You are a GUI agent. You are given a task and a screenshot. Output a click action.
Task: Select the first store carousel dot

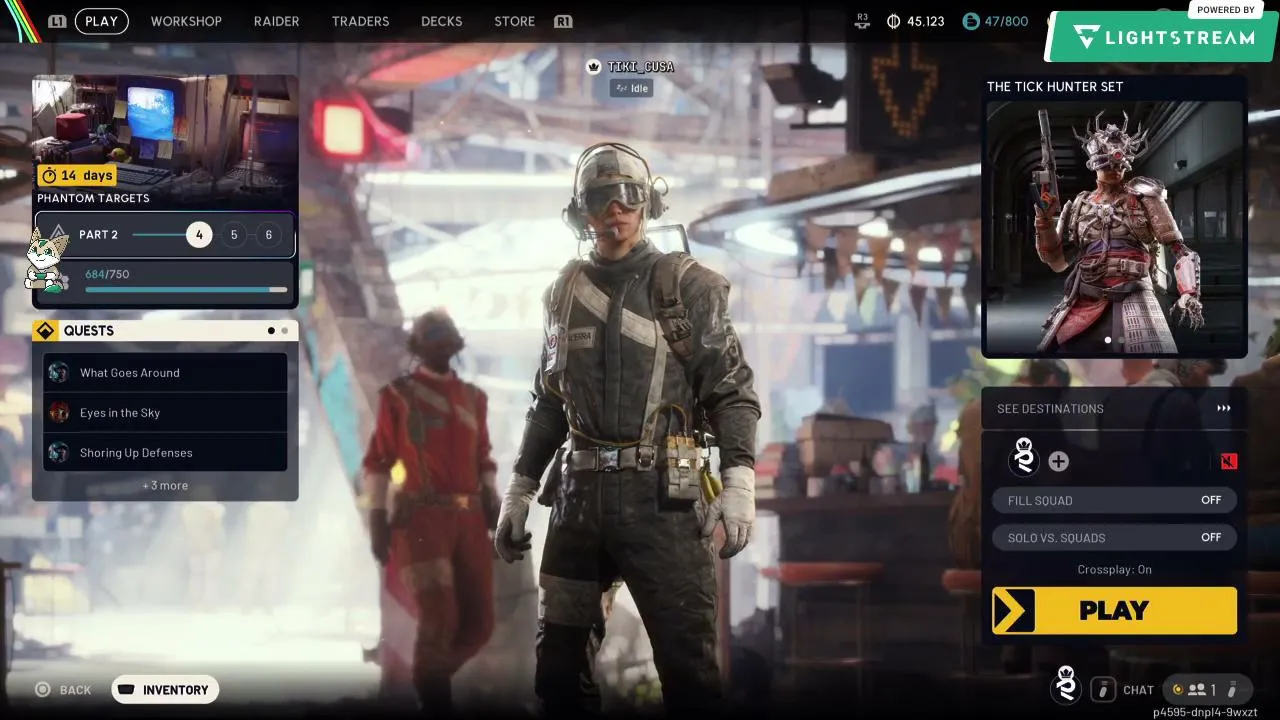1107,341
